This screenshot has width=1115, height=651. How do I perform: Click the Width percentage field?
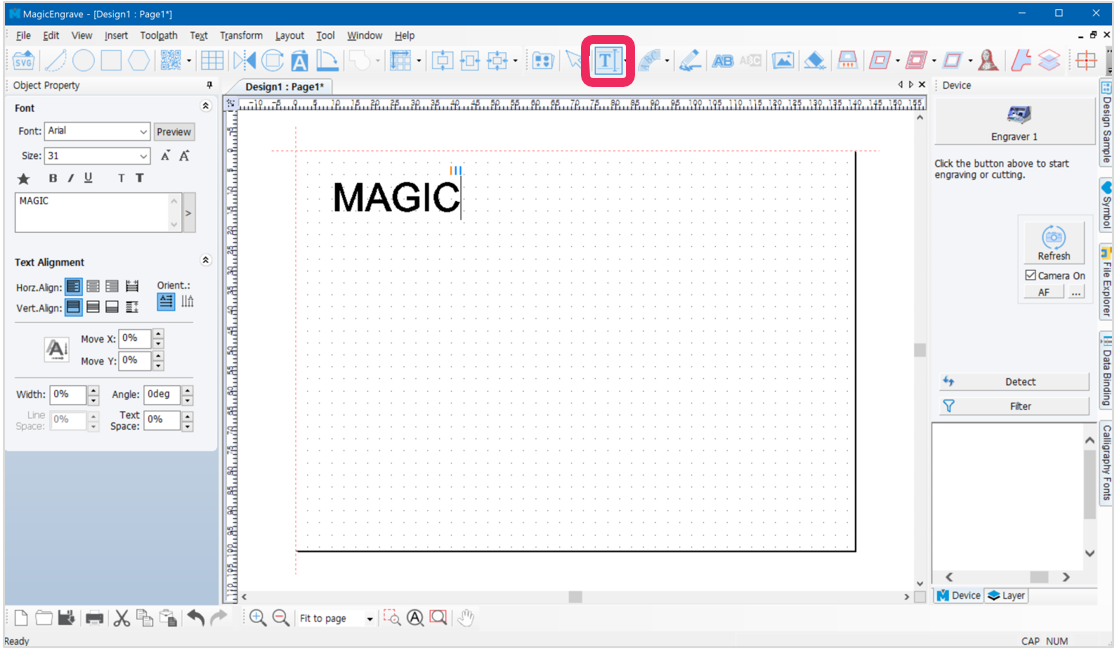pos(68,394)
